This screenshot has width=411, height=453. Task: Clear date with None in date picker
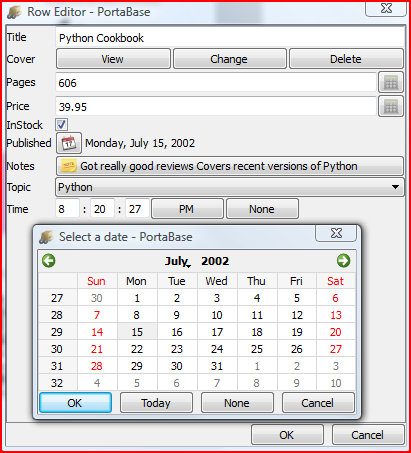point(237,403)
